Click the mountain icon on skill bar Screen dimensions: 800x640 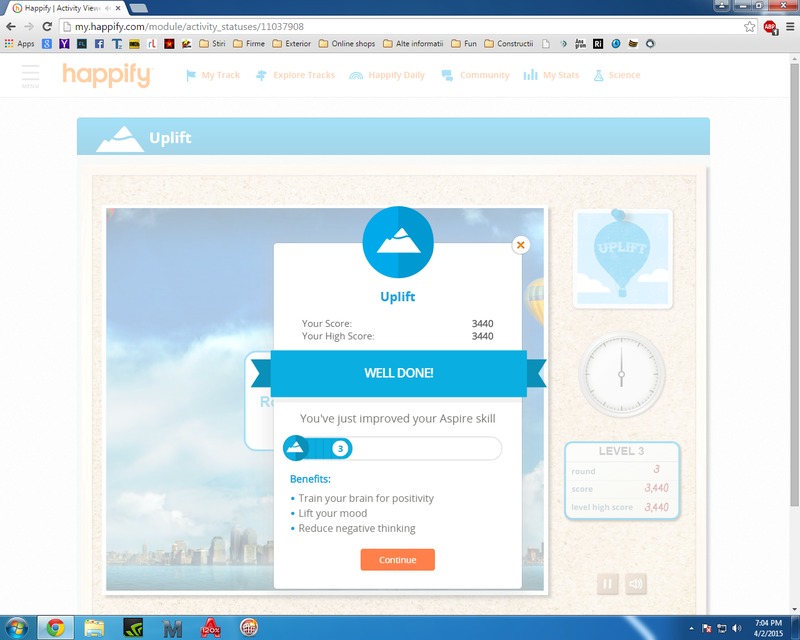296,448
